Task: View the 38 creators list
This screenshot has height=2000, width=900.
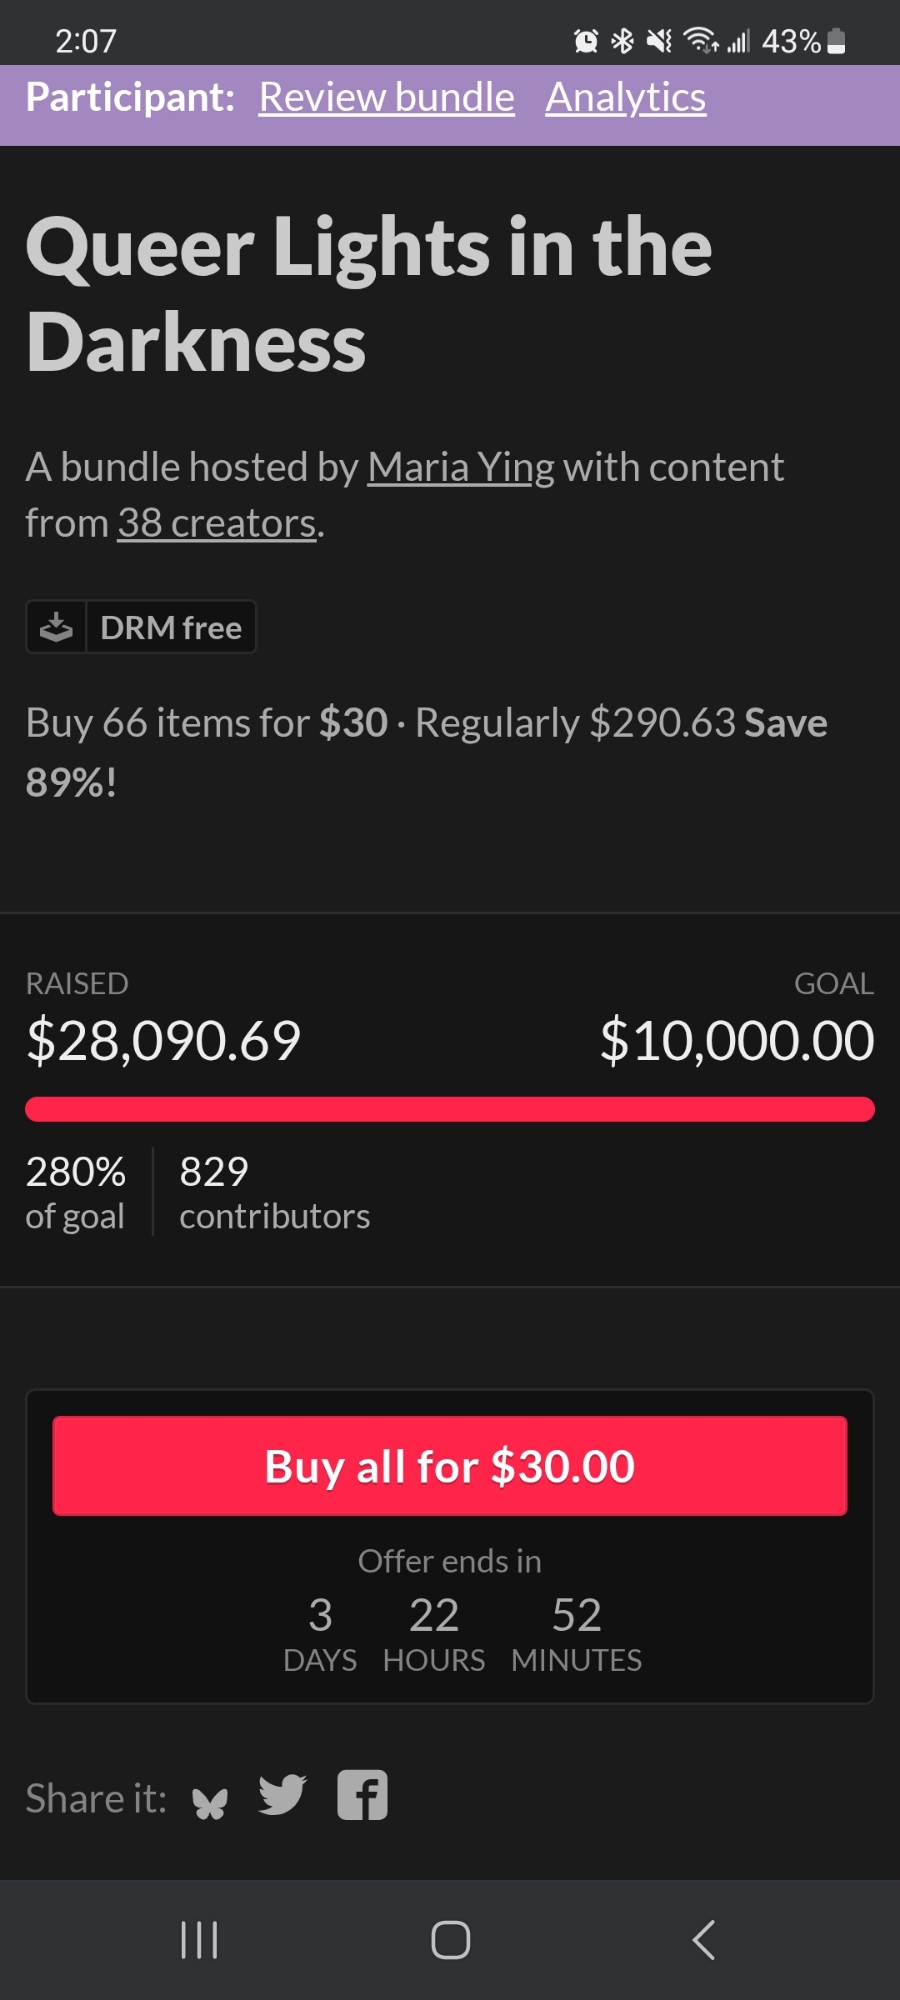Action: click(217, 523)
